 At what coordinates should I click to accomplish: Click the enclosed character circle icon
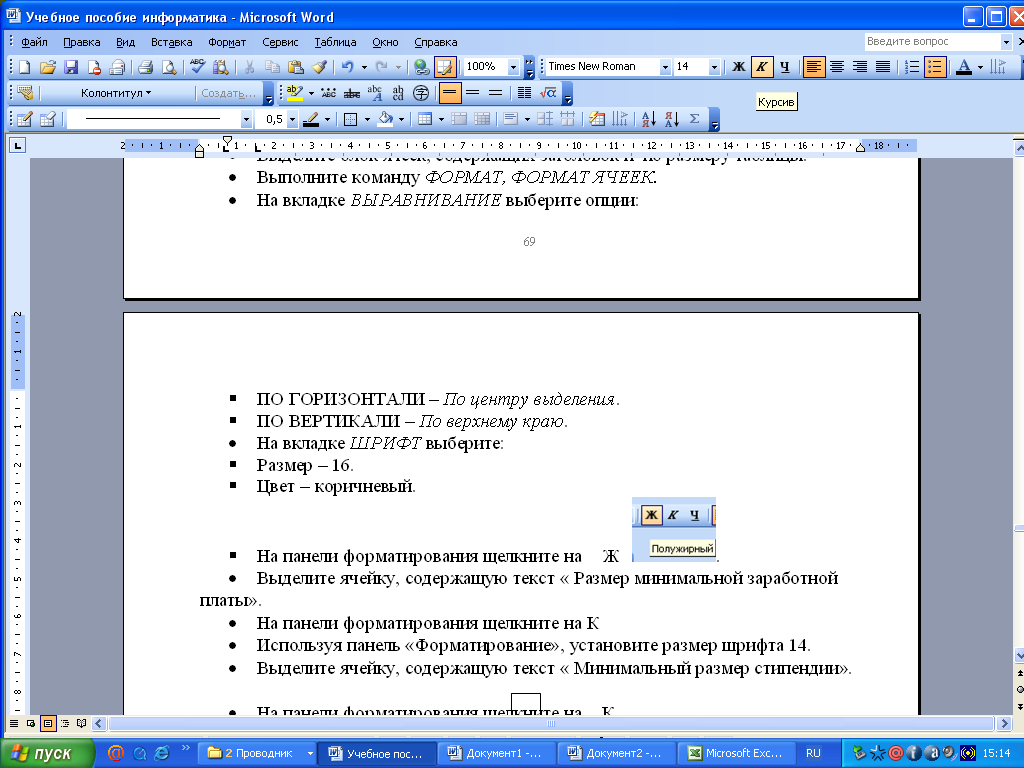421,93
